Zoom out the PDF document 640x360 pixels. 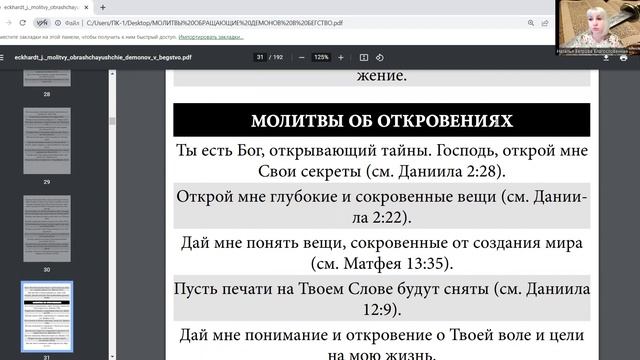coord(302,58)
